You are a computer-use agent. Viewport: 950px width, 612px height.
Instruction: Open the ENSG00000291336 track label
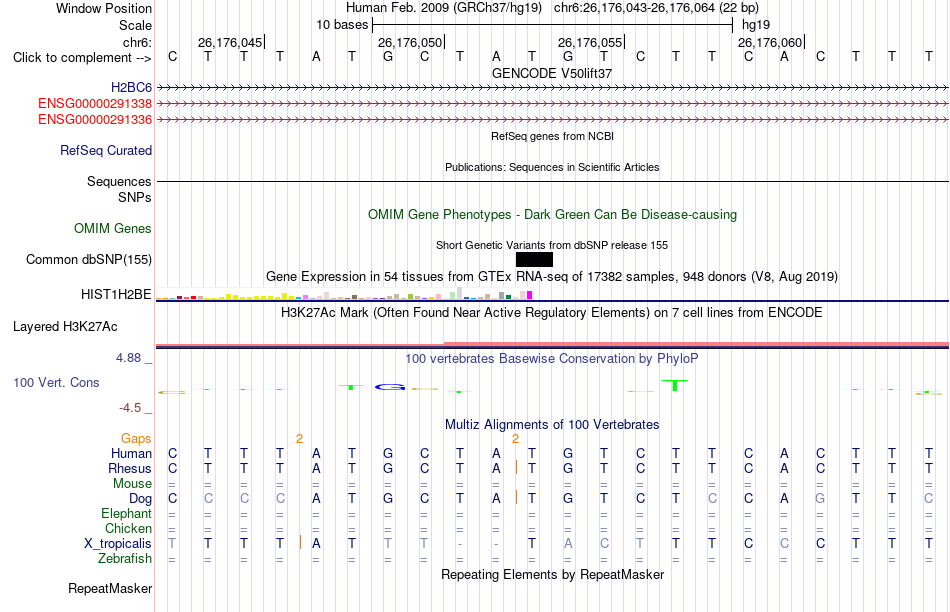(95, 119)
